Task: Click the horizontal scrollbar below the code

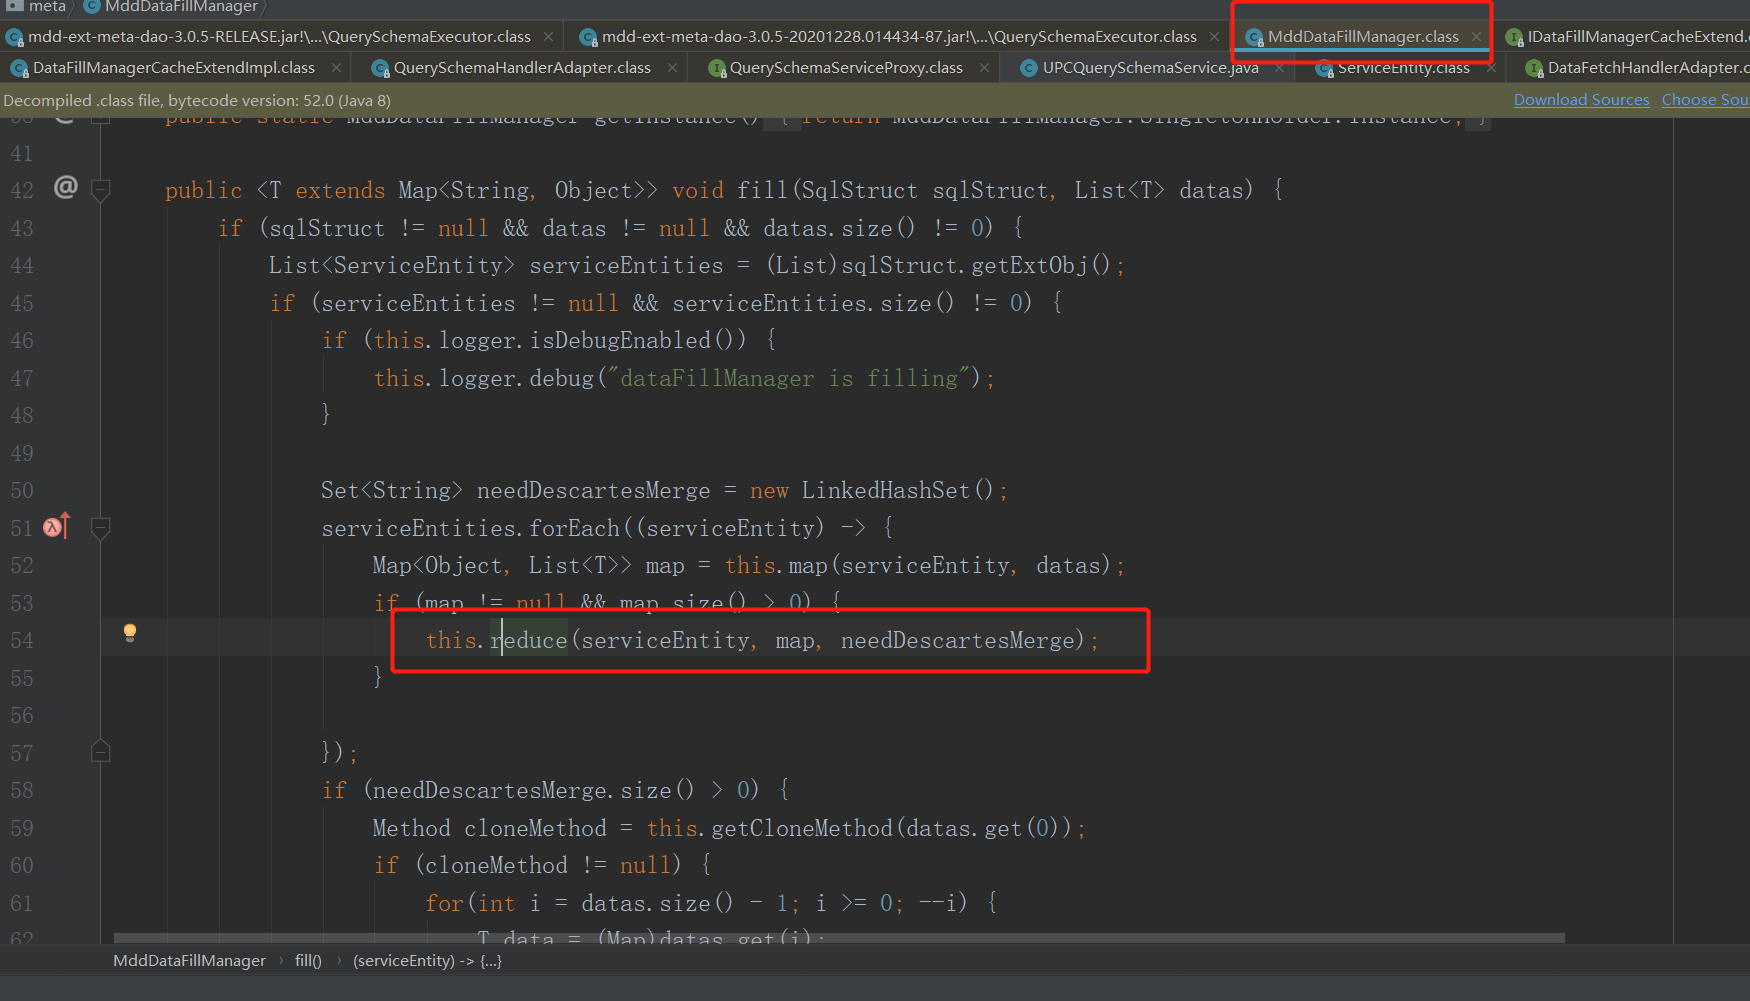Action: tap(839, 938)
